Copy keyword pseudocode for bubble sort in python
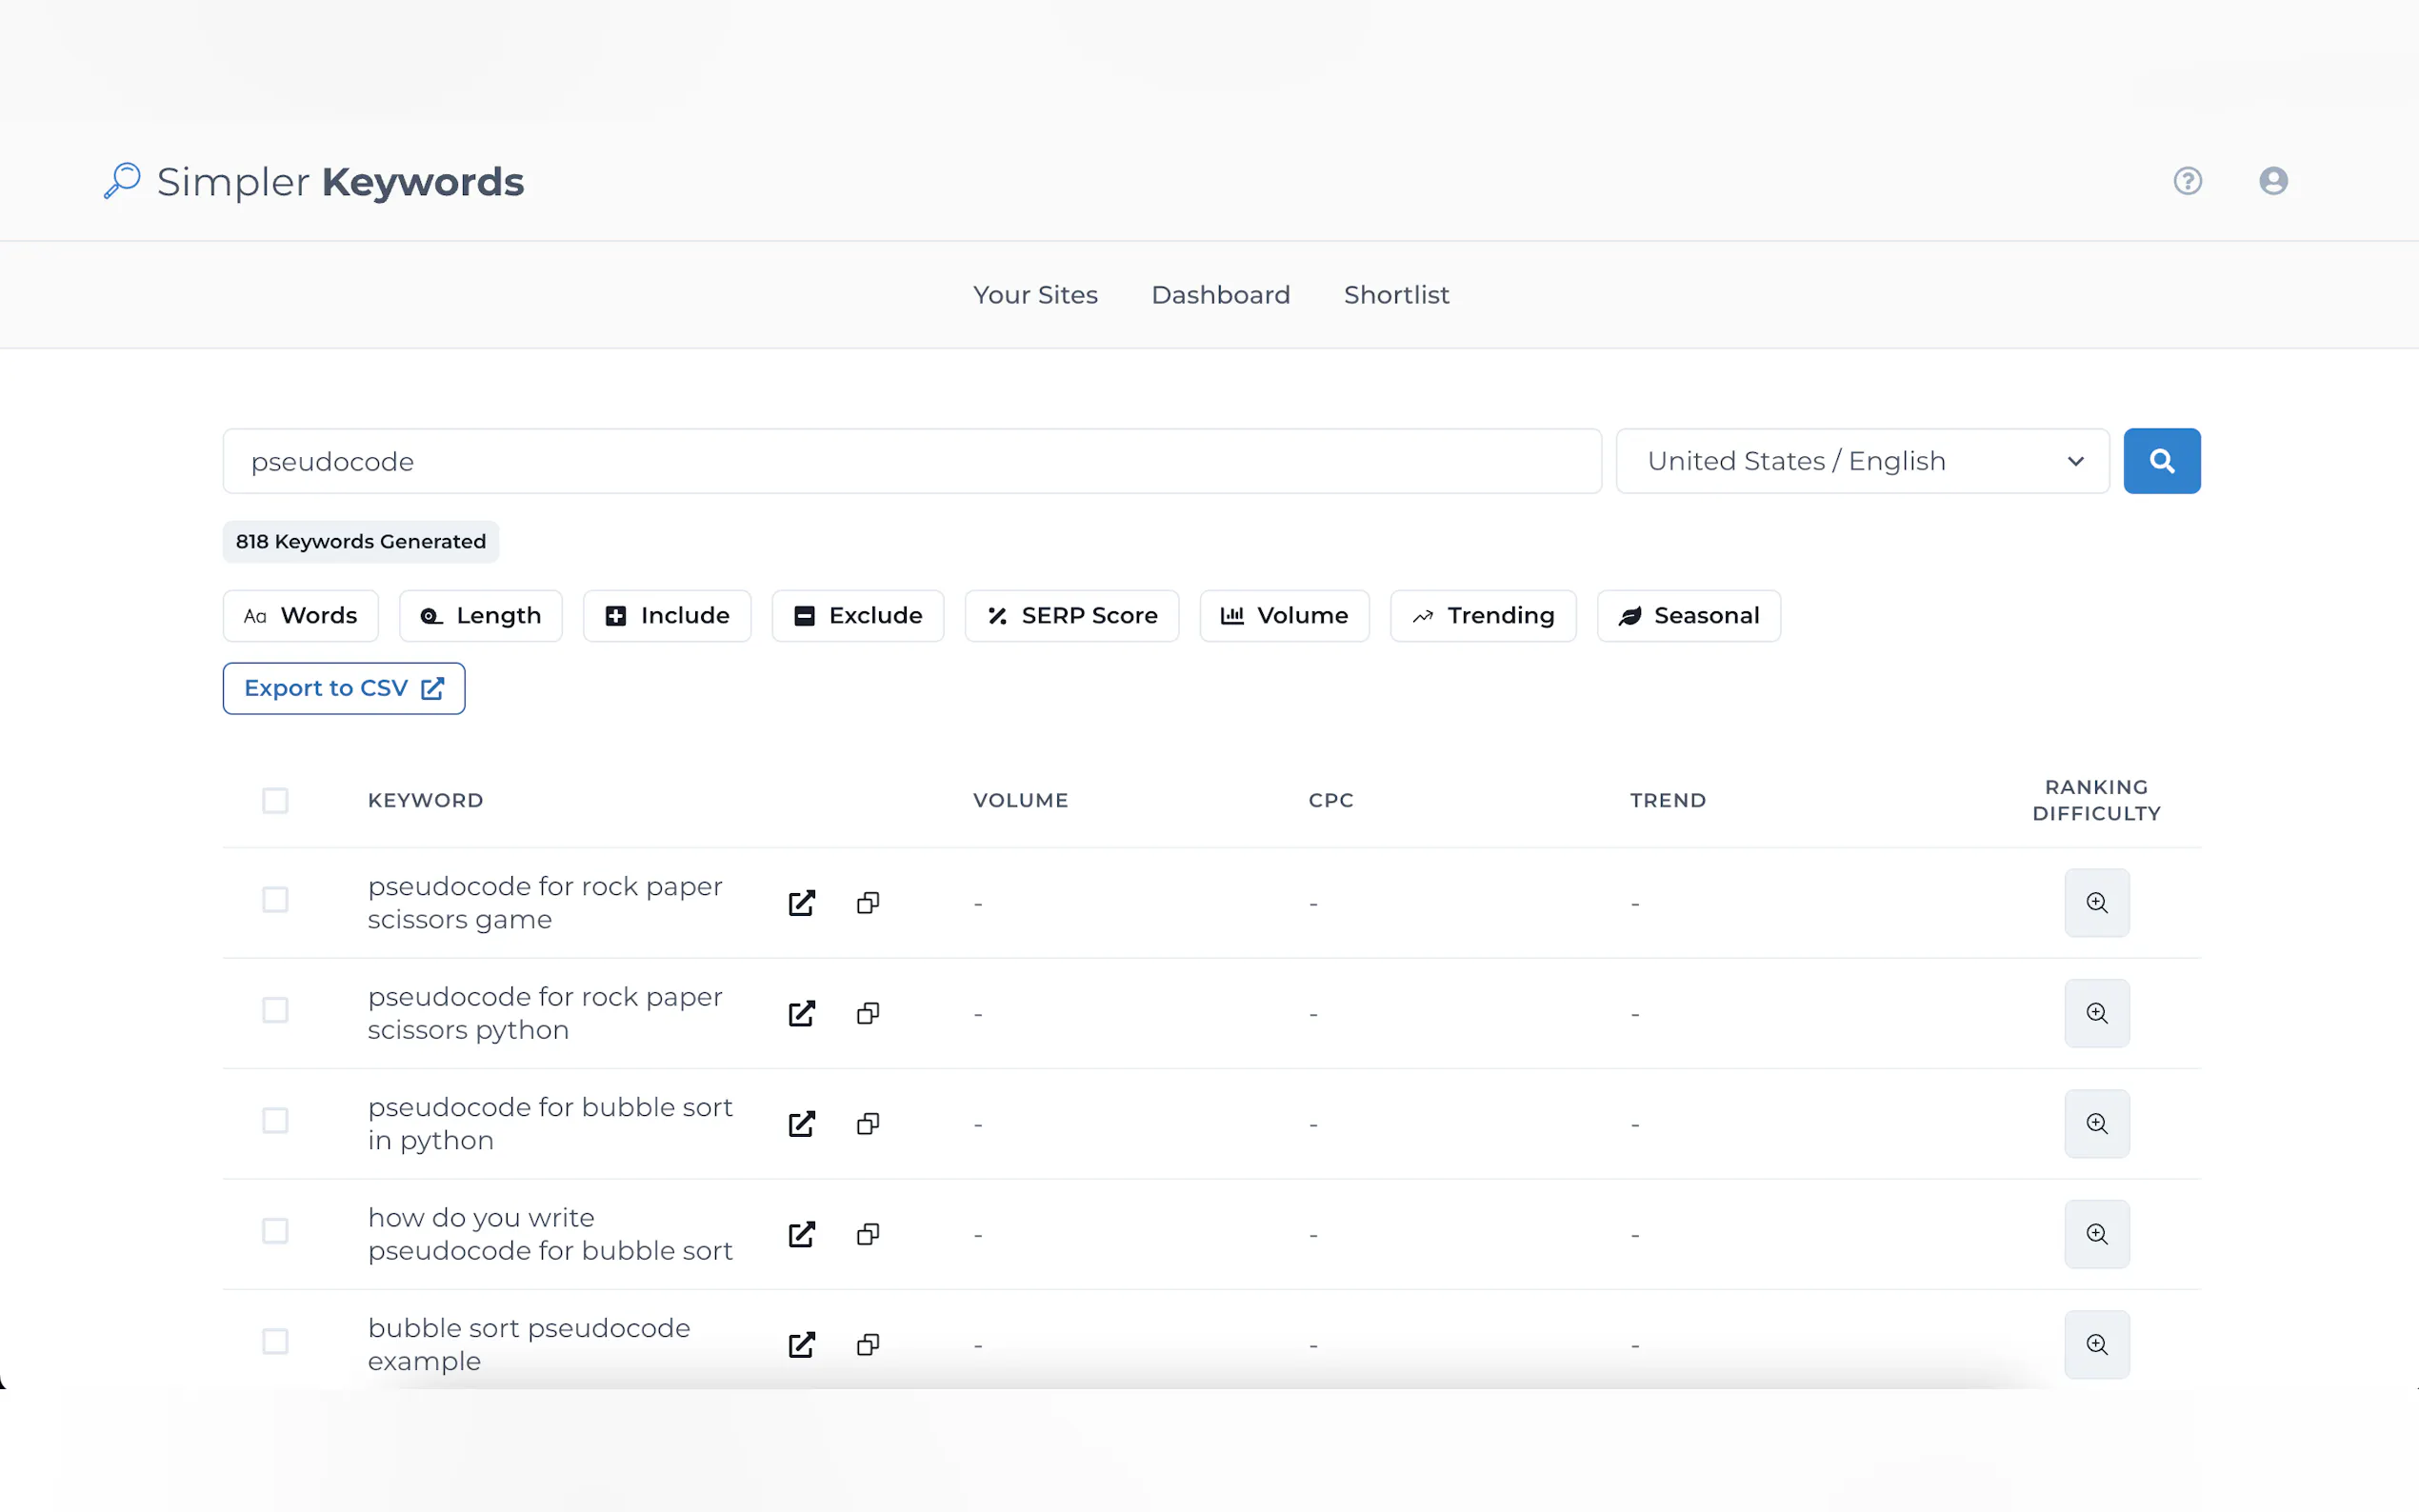 868,1124
